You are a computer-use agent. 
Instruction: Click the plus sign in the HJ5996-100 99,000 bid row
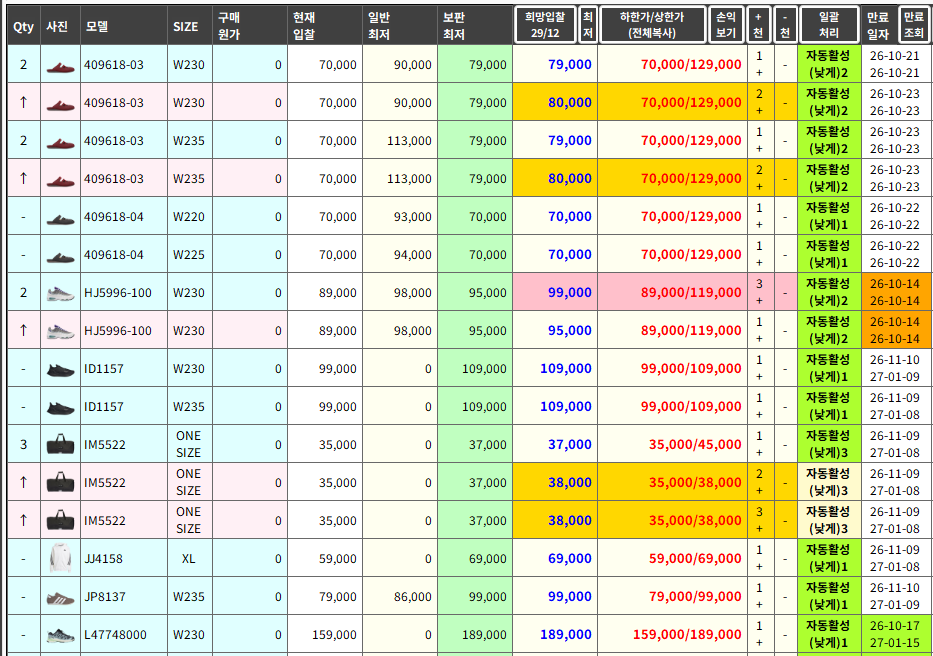click(759, 301)
